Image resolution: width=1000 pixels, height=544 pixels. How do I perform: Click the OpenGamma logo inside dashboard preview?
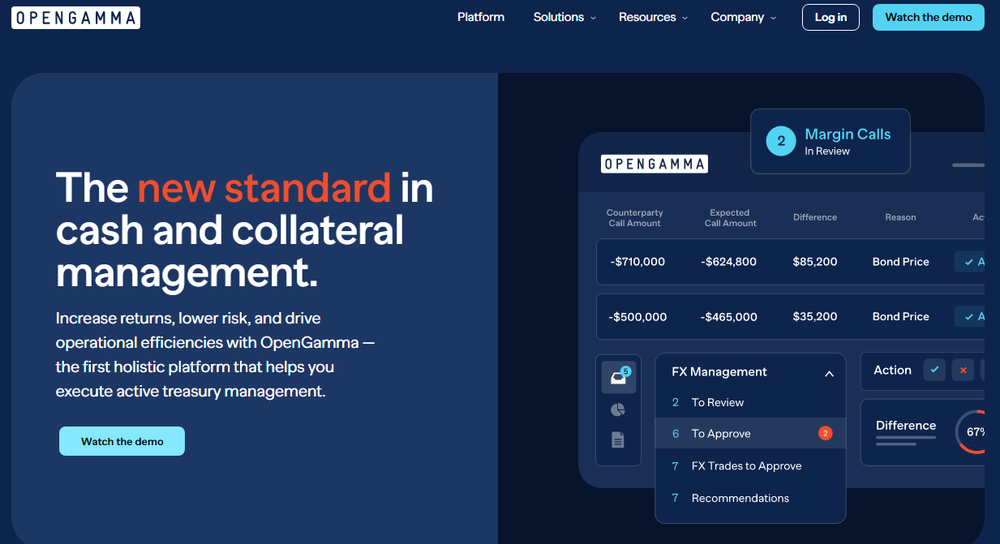654,164
